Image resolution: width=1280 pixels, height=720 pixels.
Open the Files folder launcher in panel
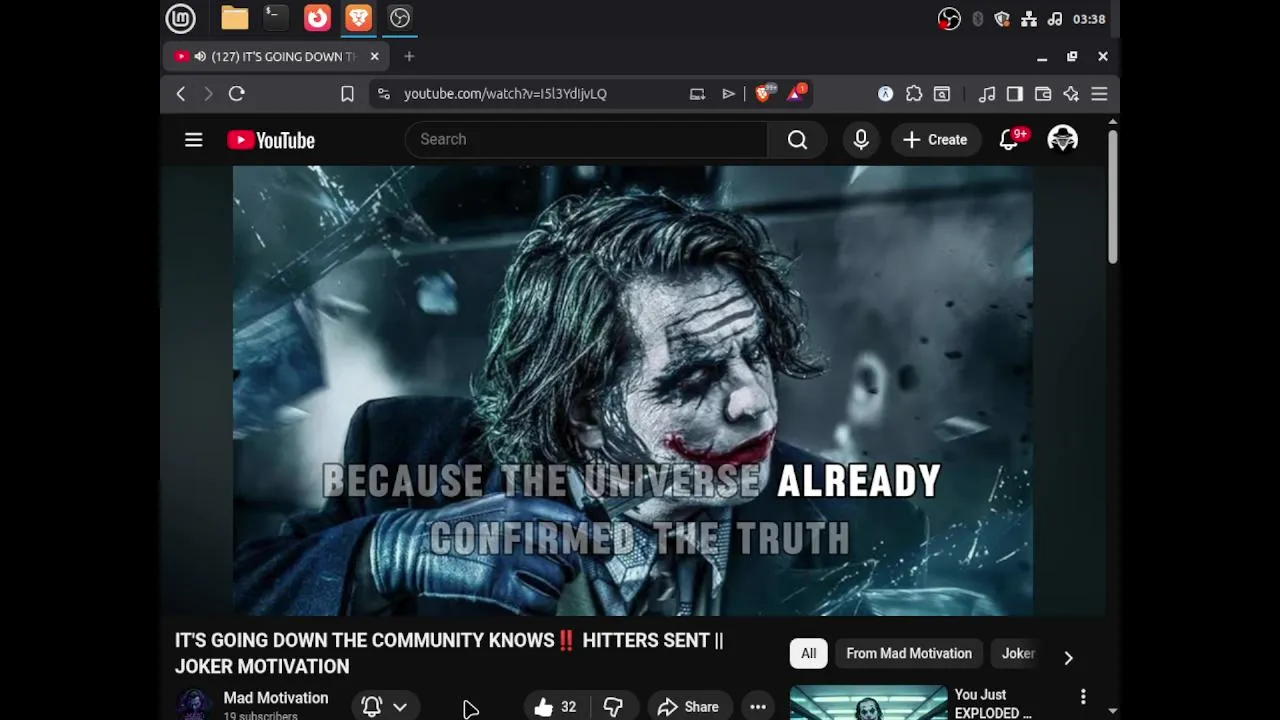[235, 18]
